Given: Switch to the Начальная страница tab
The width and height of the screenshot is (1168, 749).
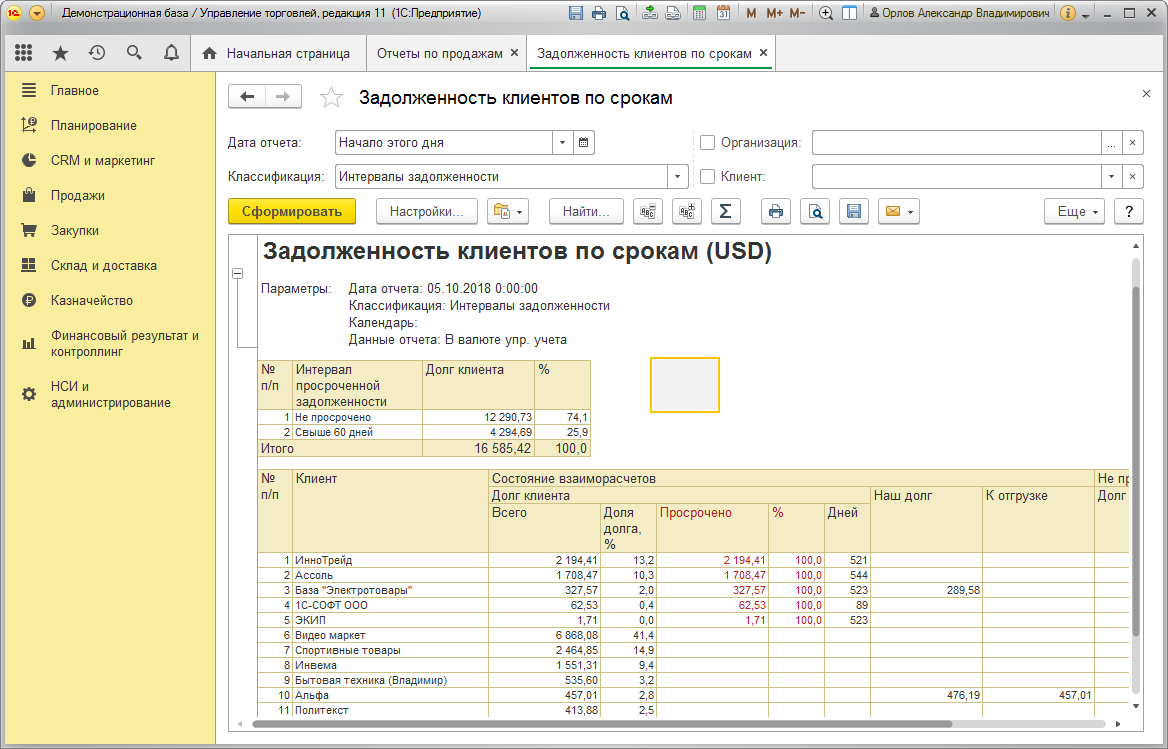Looking at the screenshot, I should click(276, 54).
